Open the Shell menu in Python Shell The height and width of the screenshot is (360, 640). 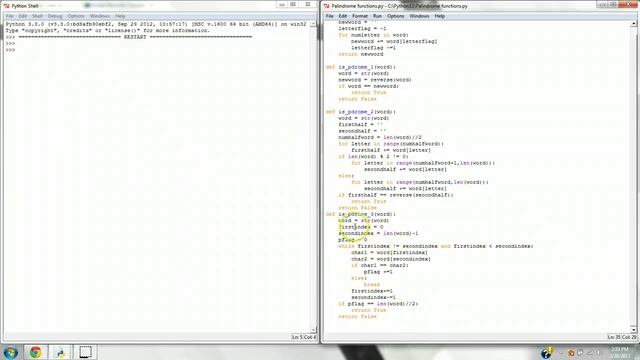(38, 16)
